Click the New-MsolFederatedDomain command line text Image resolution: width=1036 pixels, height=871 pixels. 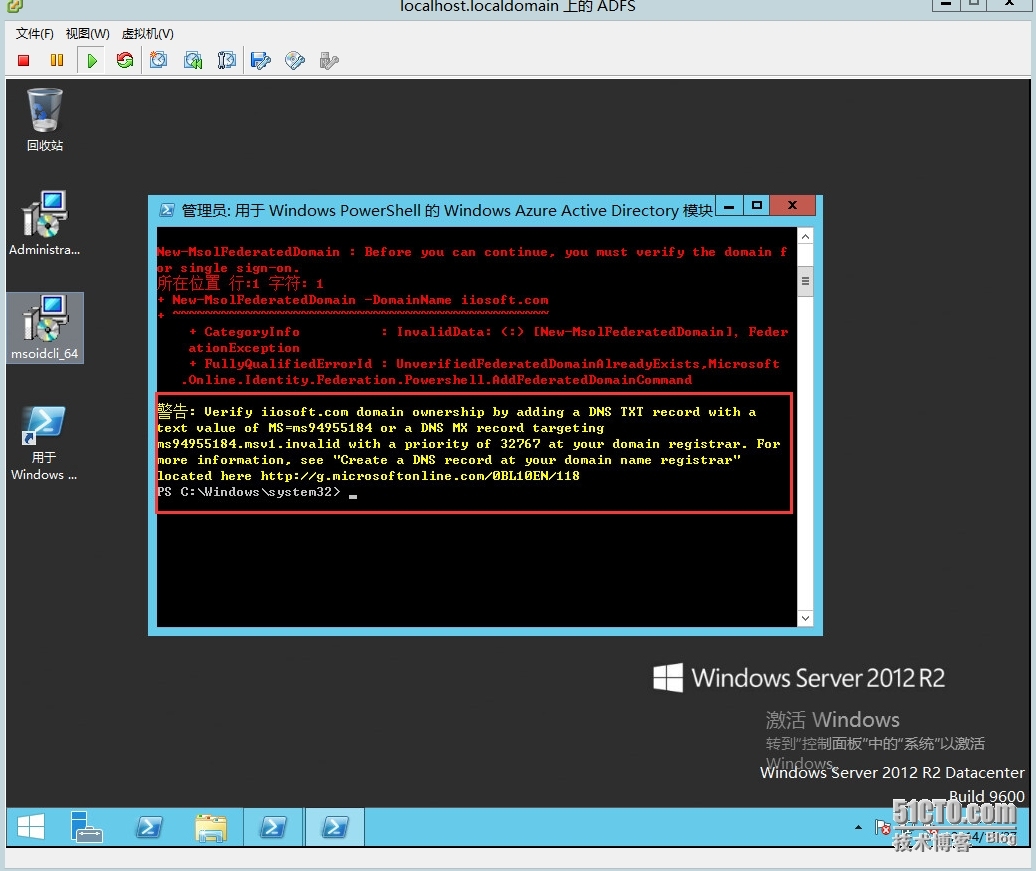click(360, 300)
